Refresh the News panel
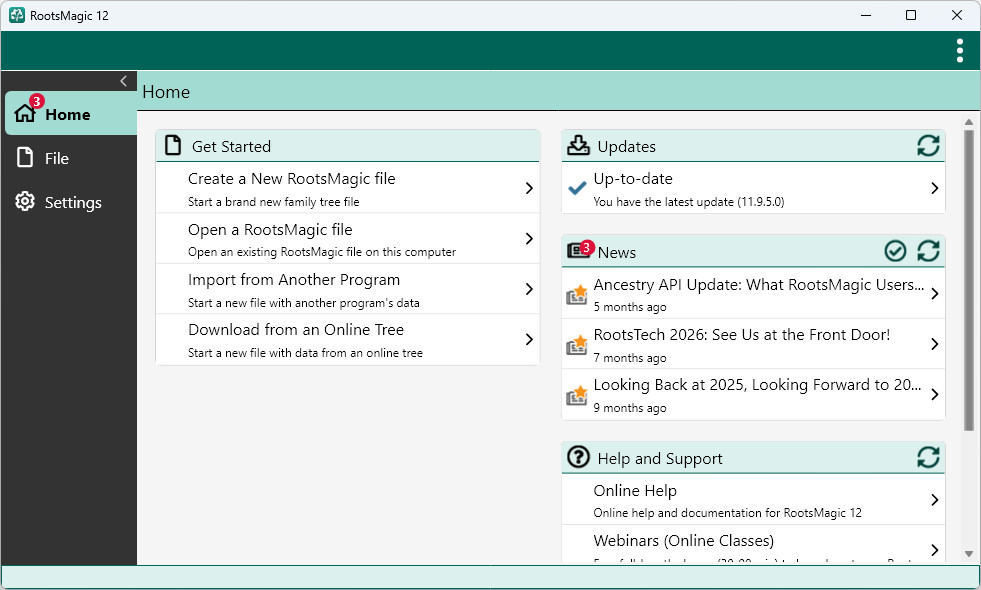The width and height of the screenshot is (981, 590). coord(928,251)
